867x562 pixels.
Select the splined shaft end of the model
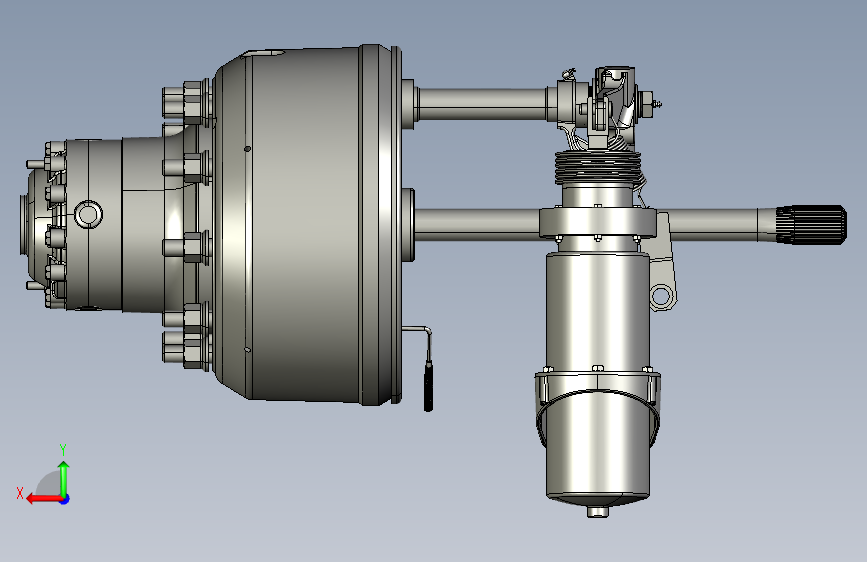(x=811, y=224)
